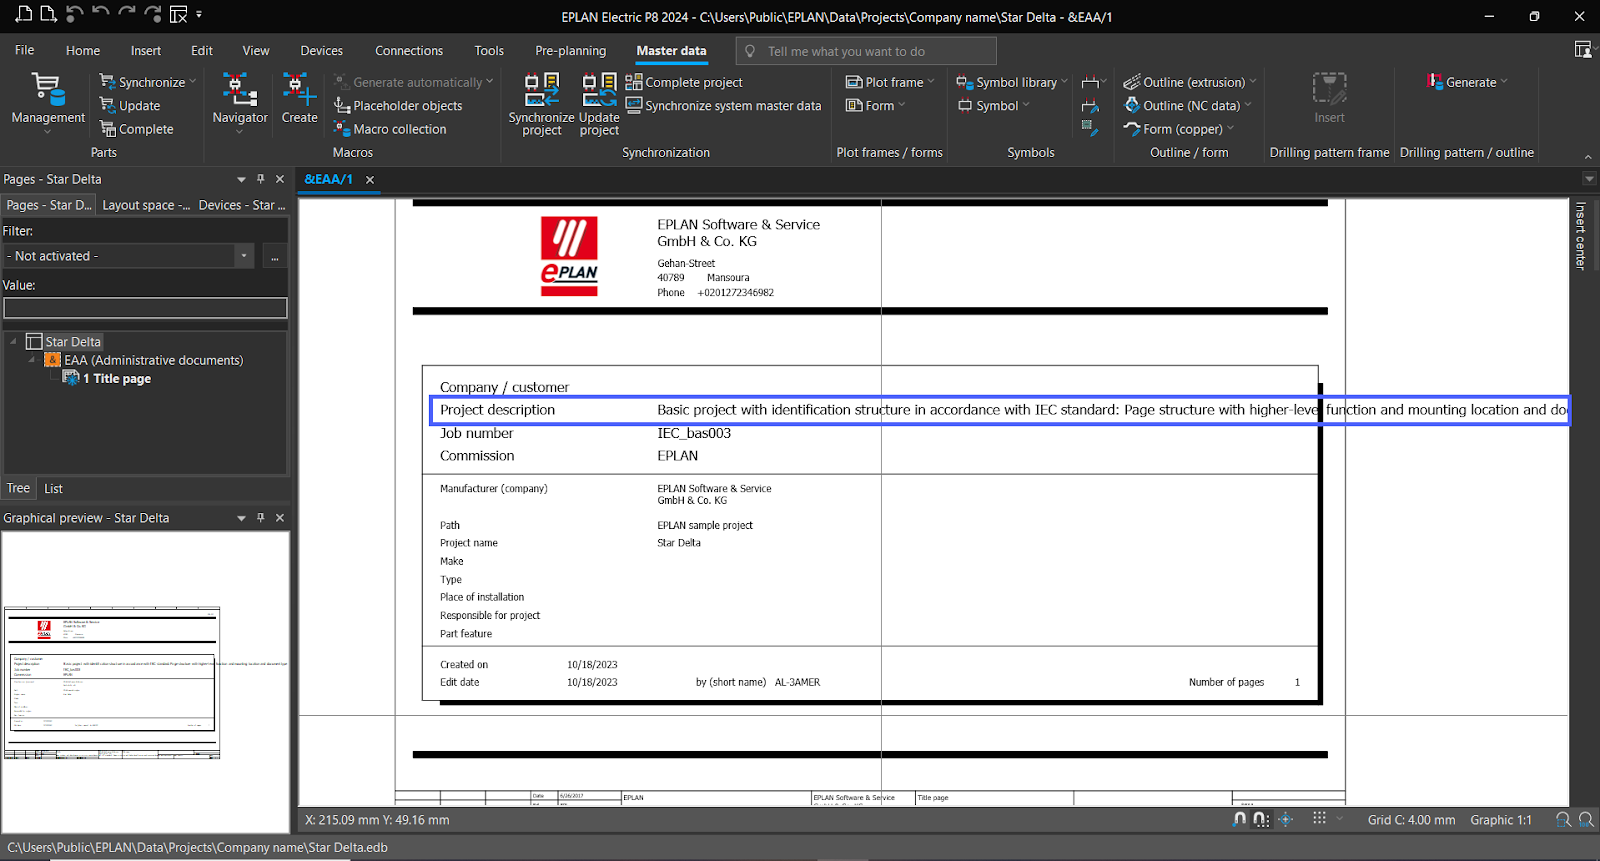This screenshot has height=861, width=1600.
Task: Close the Pages - Star Delta panel
Action: pyautogui.click(x=280, y=179)
